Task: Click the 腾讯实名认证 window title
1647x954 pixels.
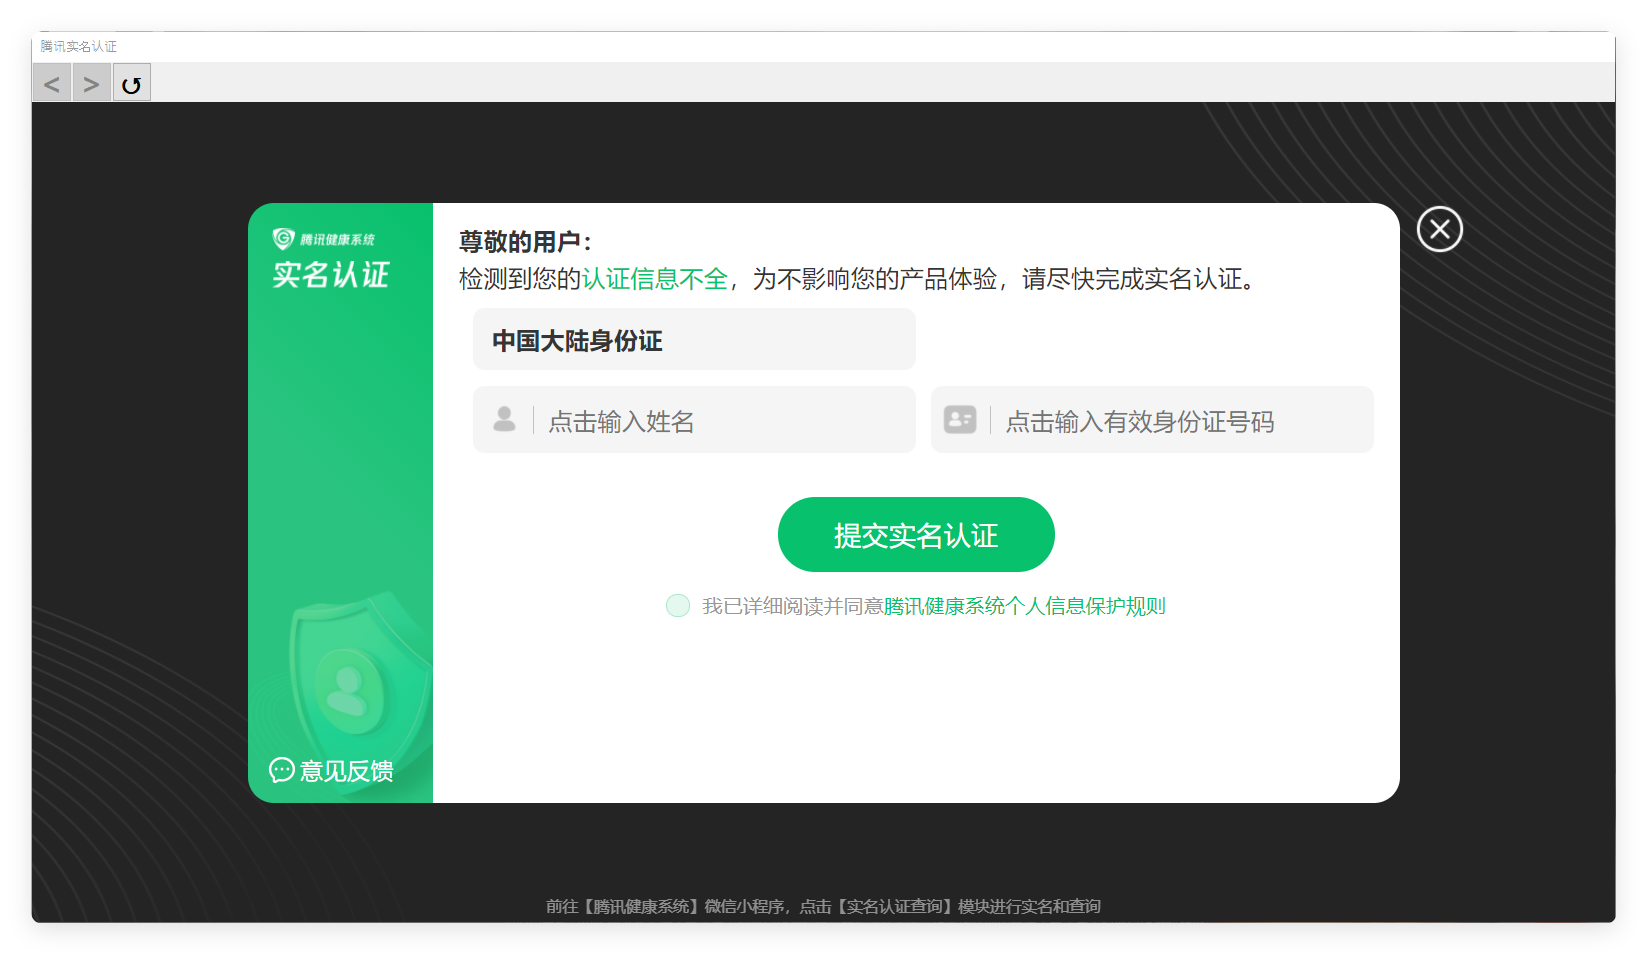Action: [x=79, y=47]
